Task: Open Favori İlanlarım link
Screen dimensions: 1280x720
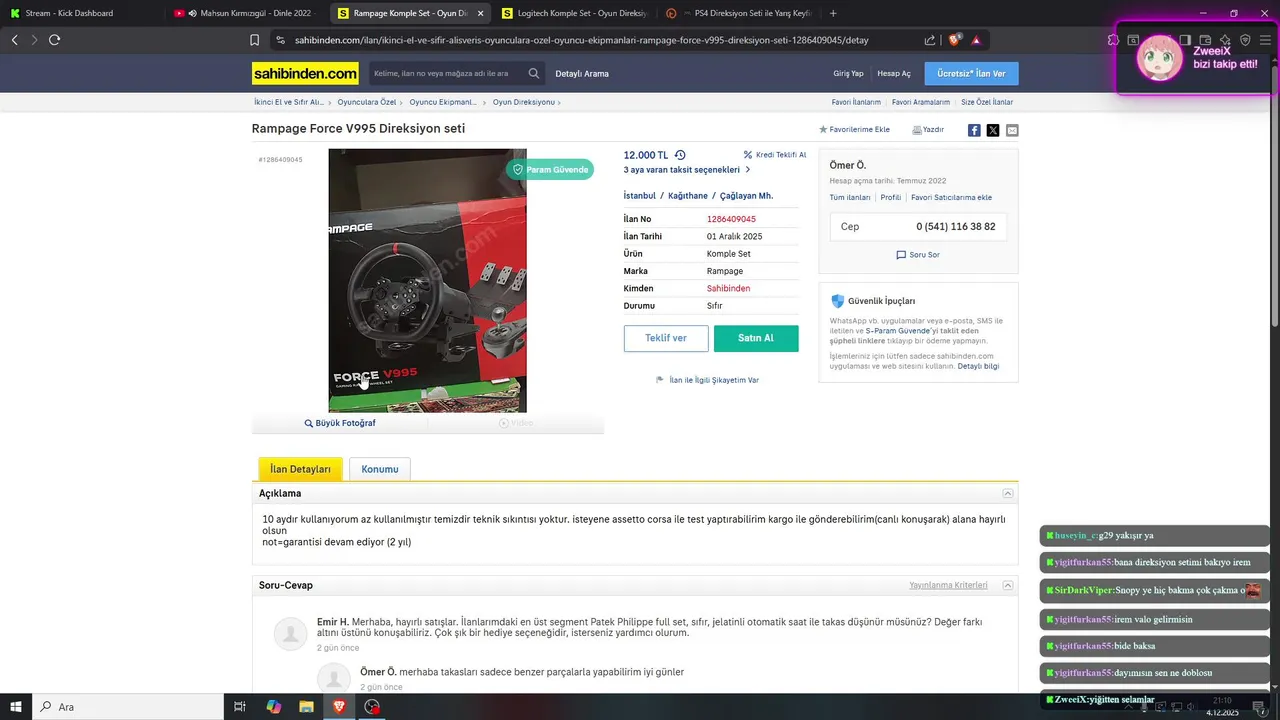Action: [856, 102]
